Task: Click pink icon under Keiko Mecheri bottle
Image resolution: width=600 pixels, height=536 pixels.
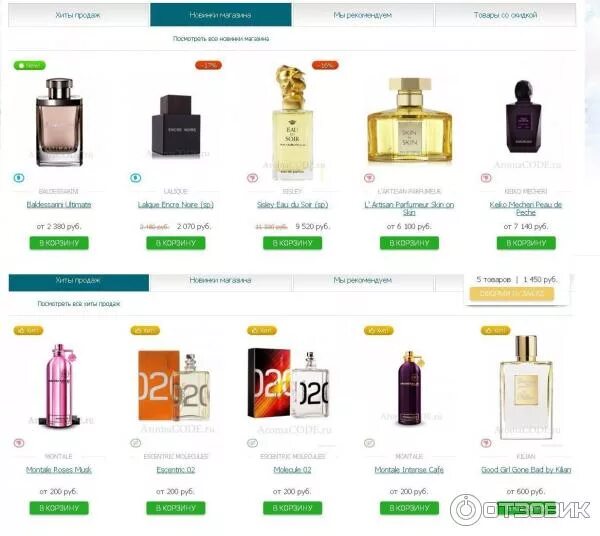Action: pos(486,178)
